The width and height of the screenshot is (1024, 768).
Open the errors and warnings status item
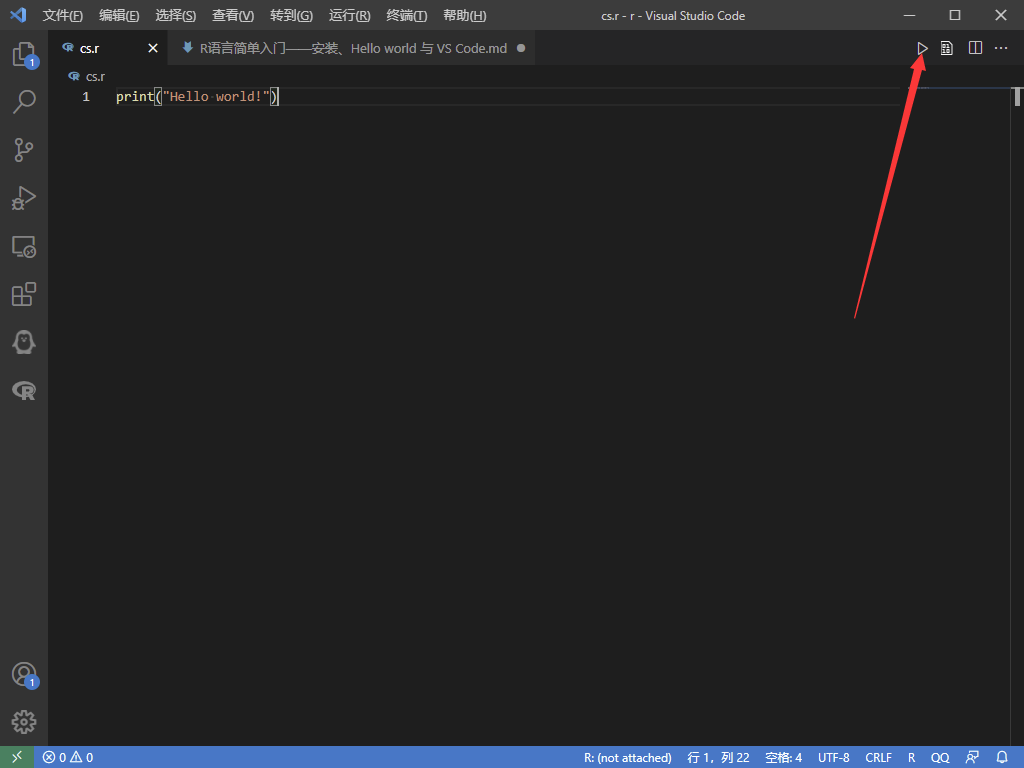[x=68, y=757]
